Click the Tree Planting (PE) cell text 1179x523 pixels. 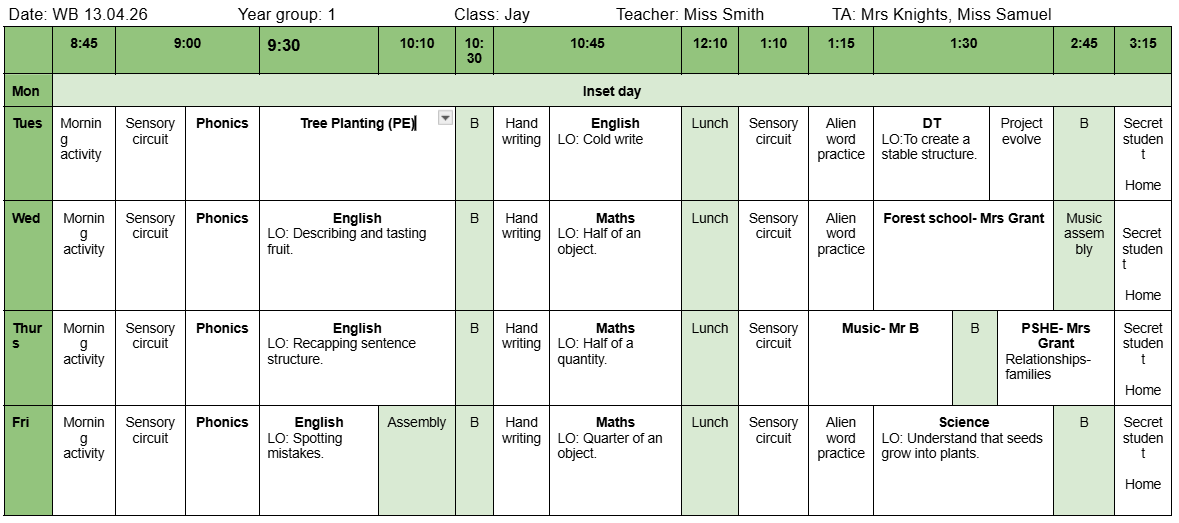click(357, 124)
